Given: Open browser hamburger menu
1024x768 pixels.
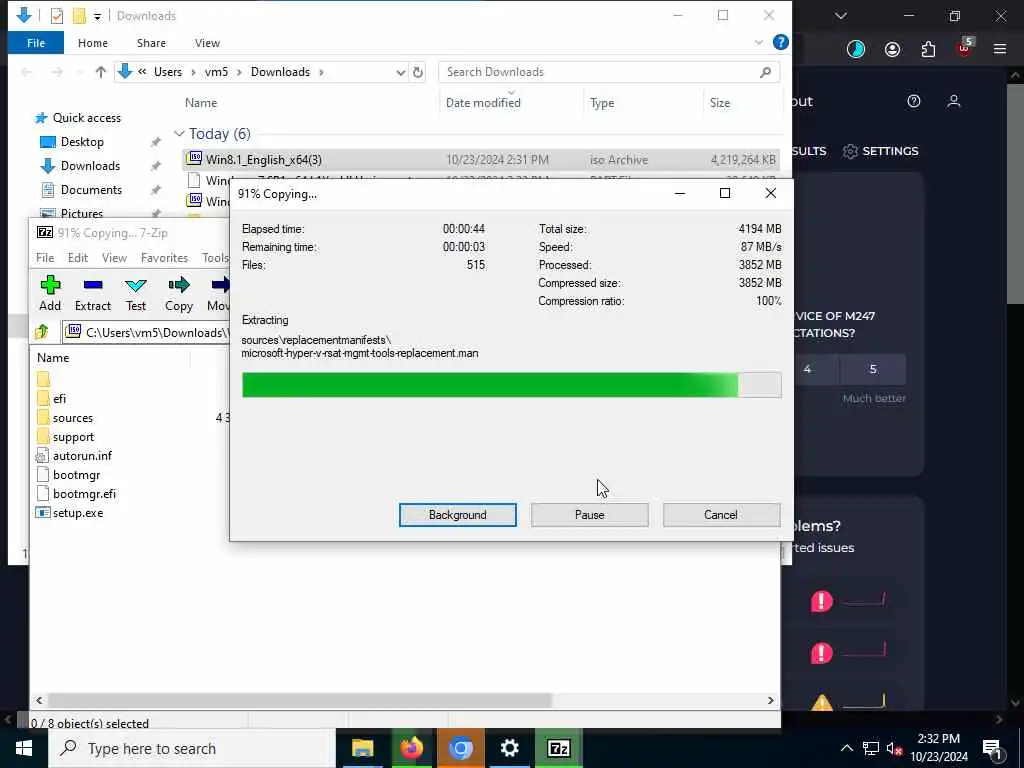Looking at the screenshot, I should (1000, 49).
